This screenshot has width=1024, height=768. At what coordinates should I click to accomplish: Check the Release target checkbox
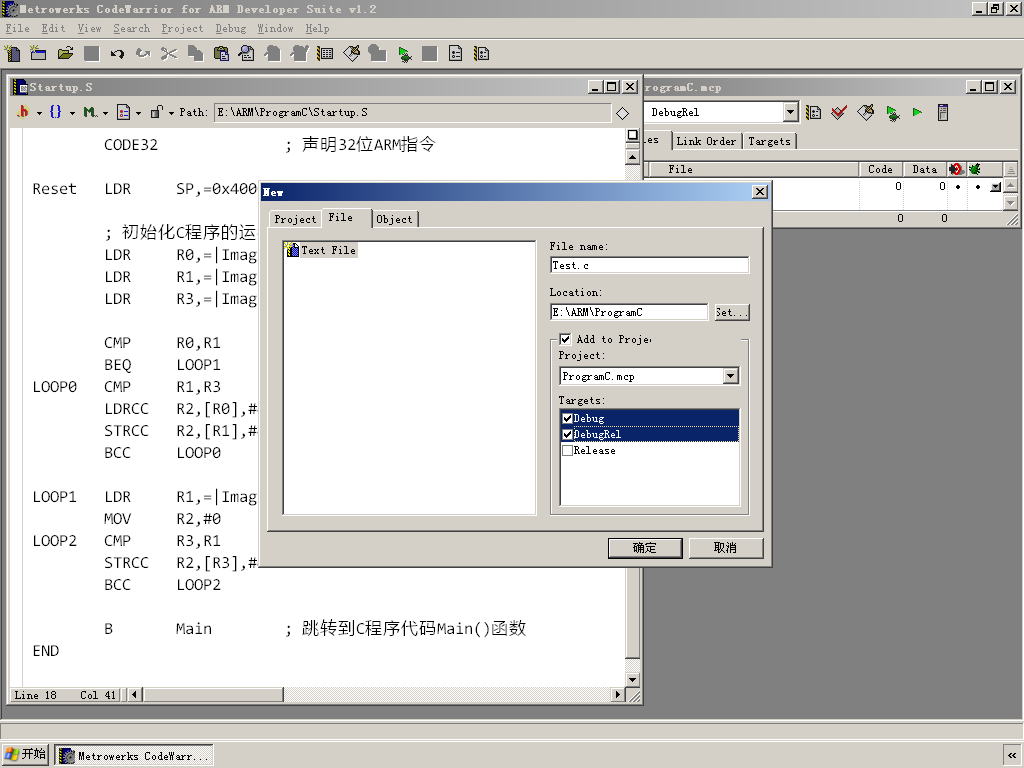pyautogui.click(x=568, y=451)
